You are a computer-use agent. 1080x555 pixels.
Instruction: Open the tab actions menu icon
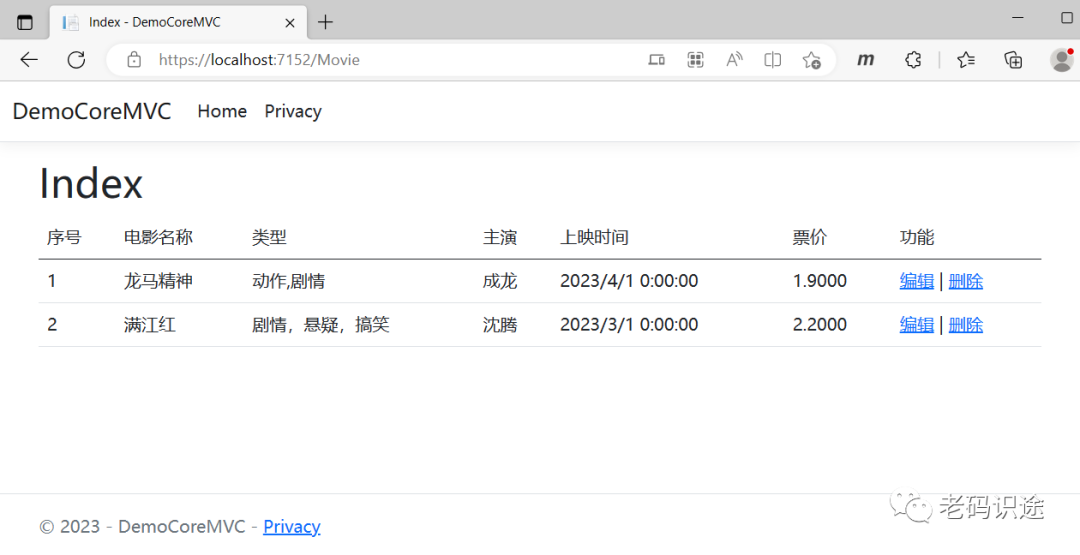(24, 22)
